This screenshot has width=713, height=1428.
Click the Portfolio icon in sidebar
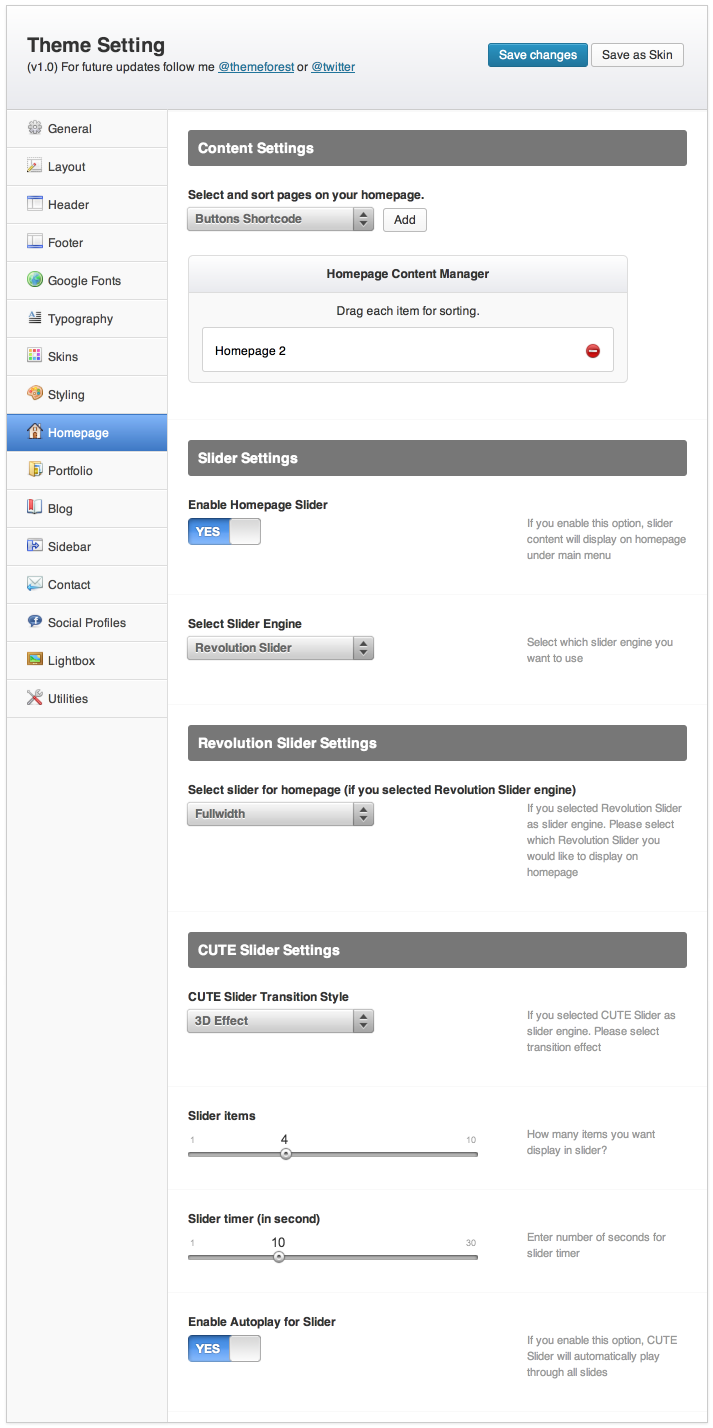point(35,470)
